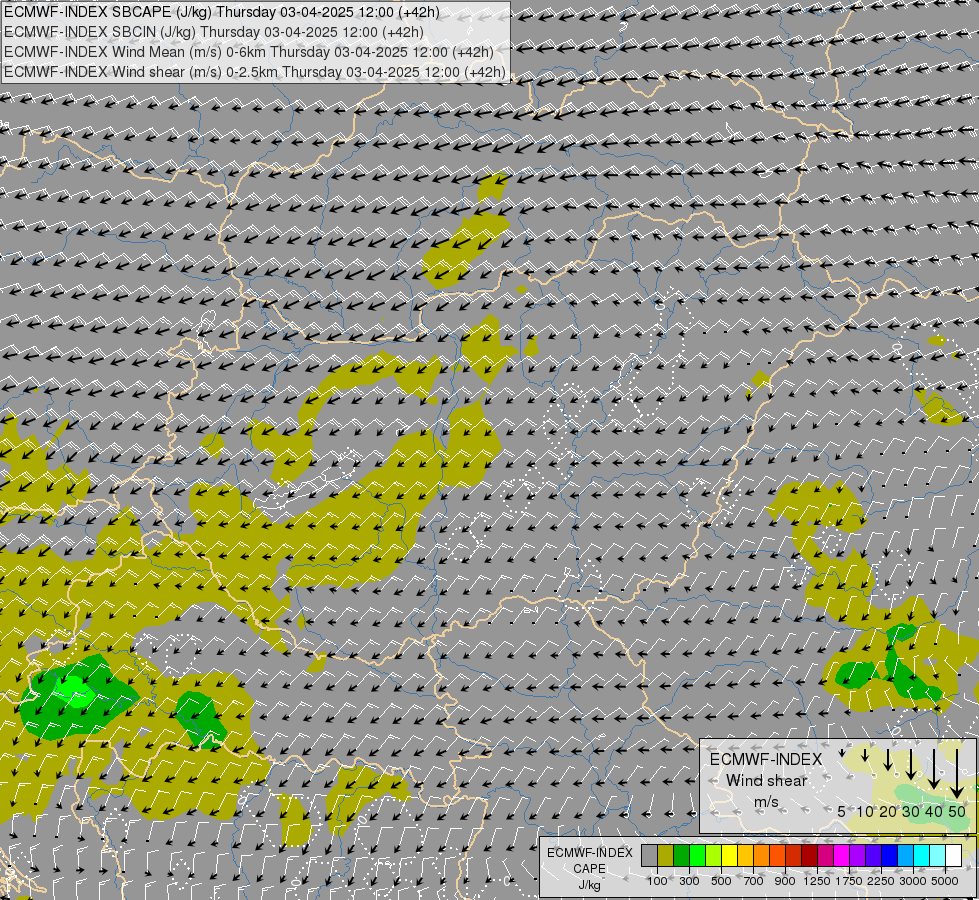
Task: Click the 5 m/s wind shear legend arrow
Action: click(842, 753)
